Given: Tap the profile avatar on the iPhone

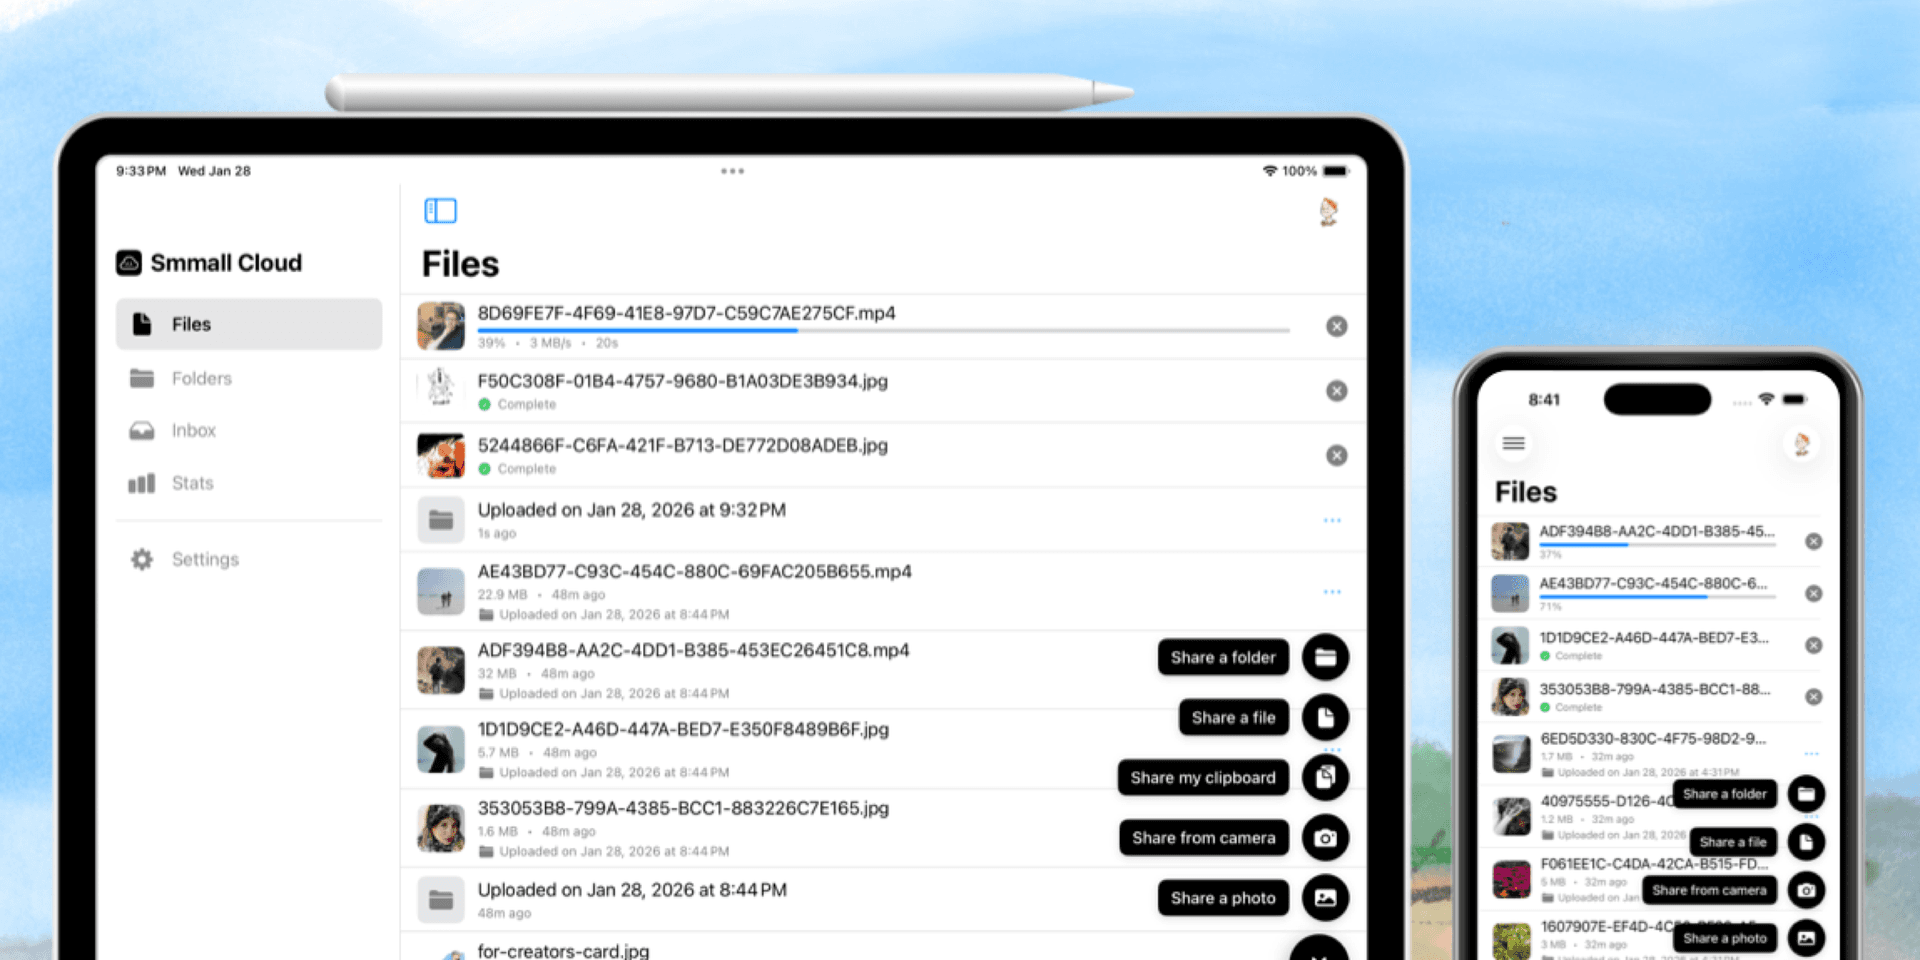Looking at the screenshot, I should [x=1800, y=444].
